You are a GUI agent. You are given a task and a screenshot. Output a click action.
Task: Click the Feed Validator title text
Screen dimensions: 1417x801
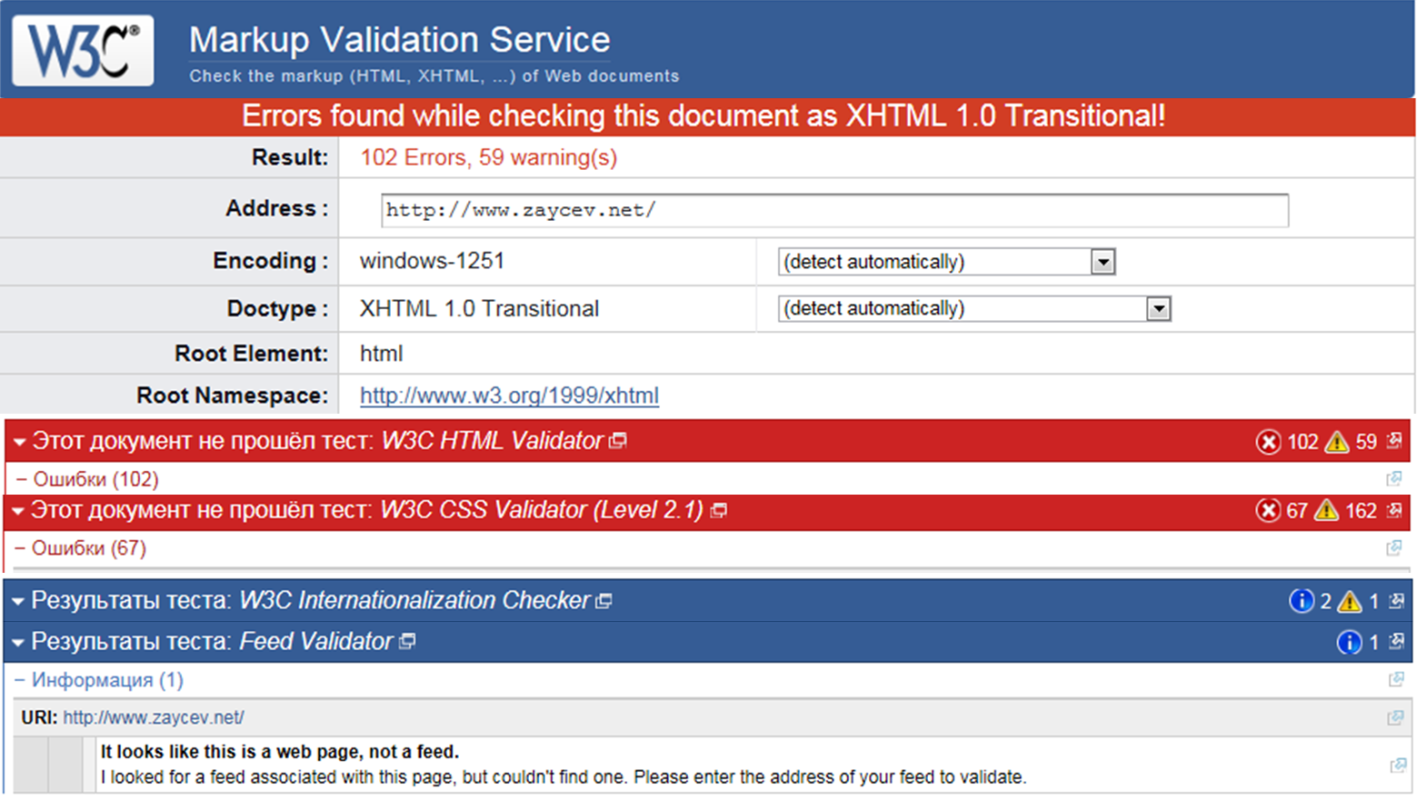[316, 641]
